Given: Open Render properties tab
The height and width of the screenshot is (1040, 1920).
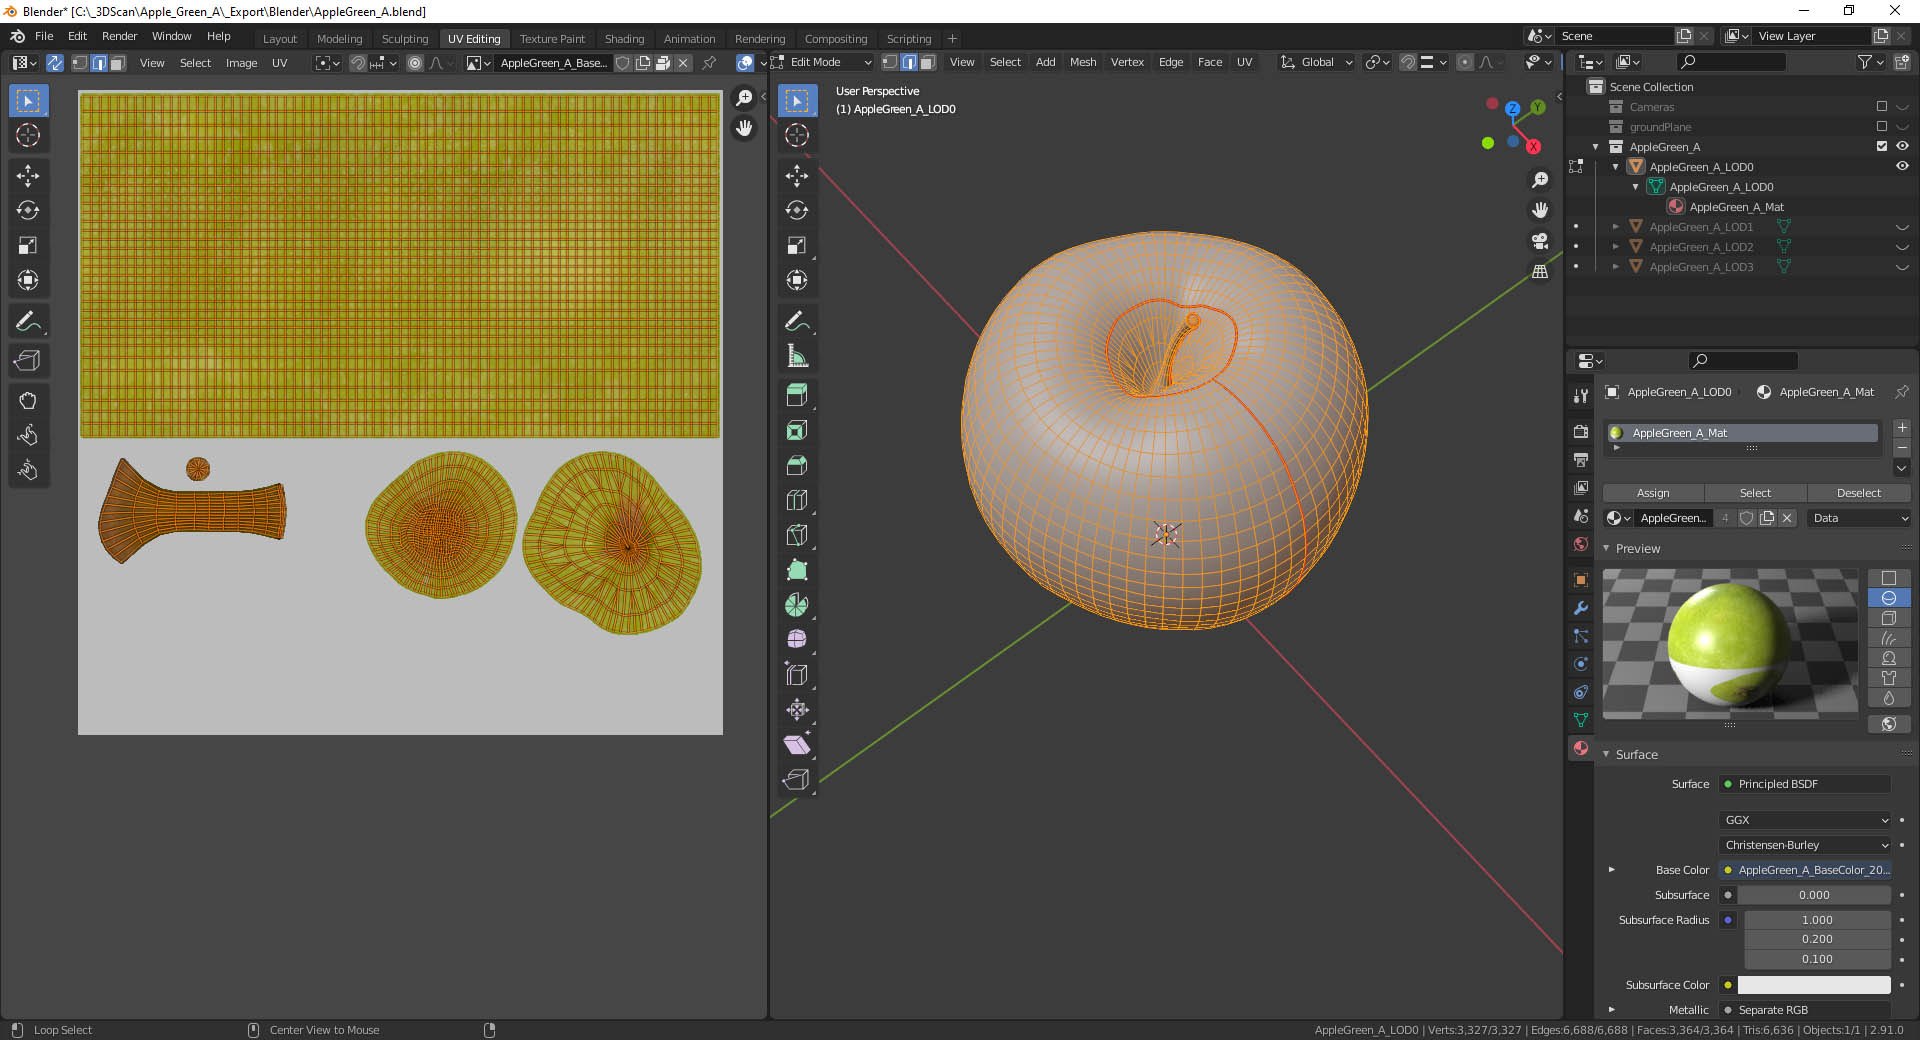Looking at the screenshot, I should 1581,432.
